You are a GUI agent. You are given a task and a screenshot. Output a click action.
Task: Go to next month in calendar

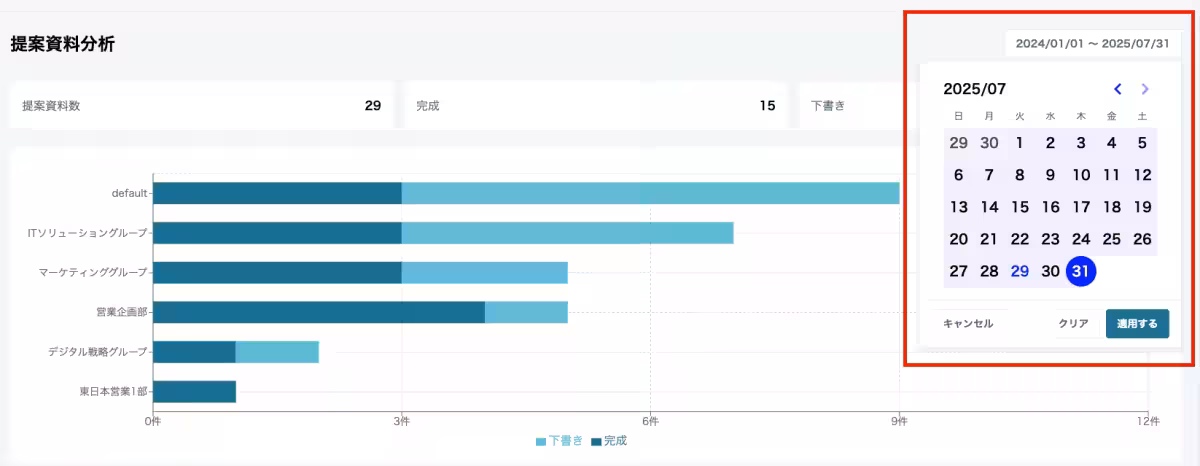click(1145, 89)
